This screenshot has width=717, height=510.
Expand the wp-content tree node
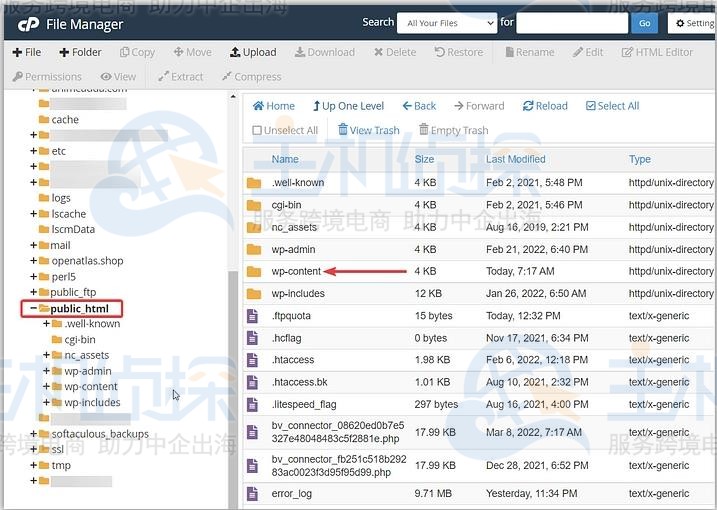pos(46,387)
